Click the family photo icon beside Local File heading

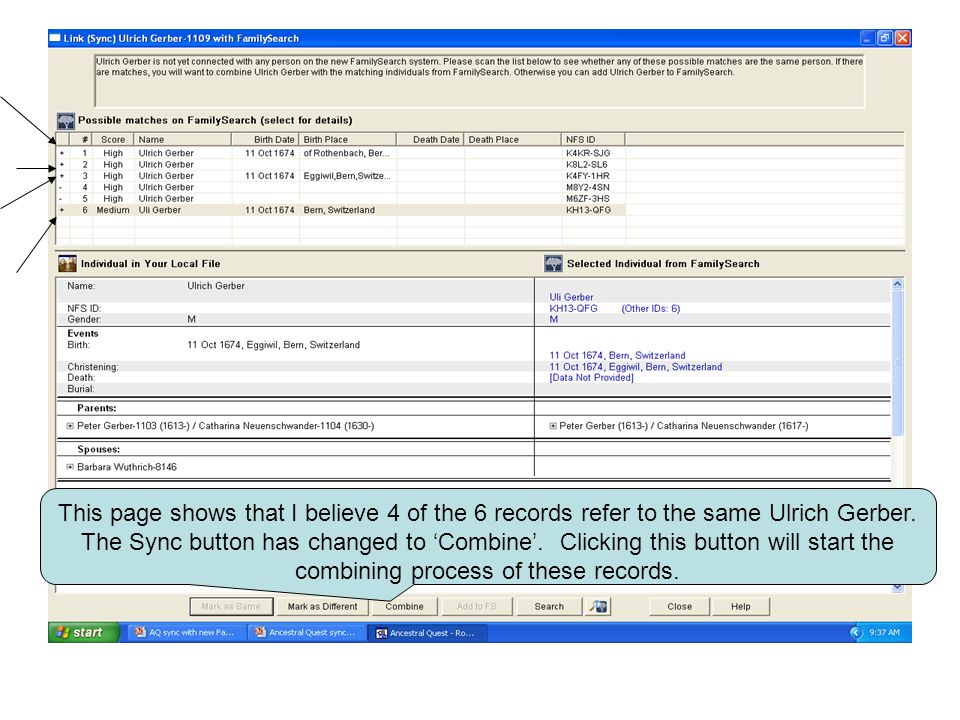67,264
